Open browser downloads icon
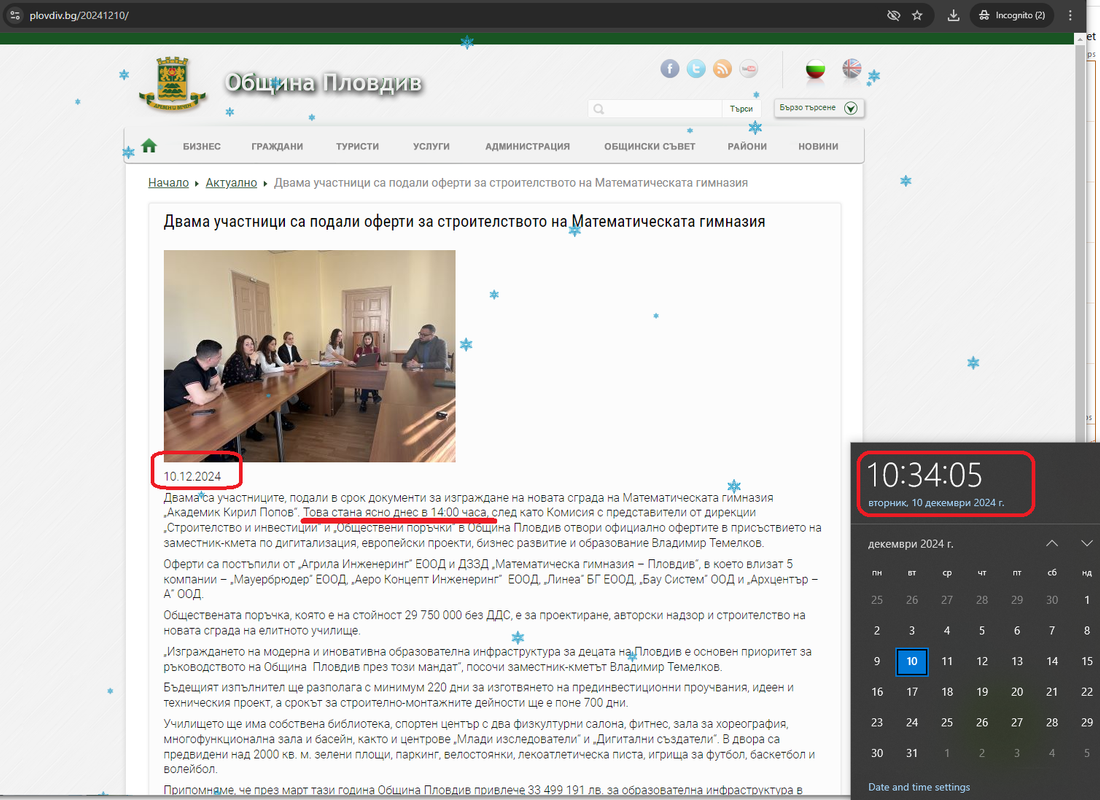Image resolution: width=1100 pixels, height=800 pixels. tap(953, 15)
